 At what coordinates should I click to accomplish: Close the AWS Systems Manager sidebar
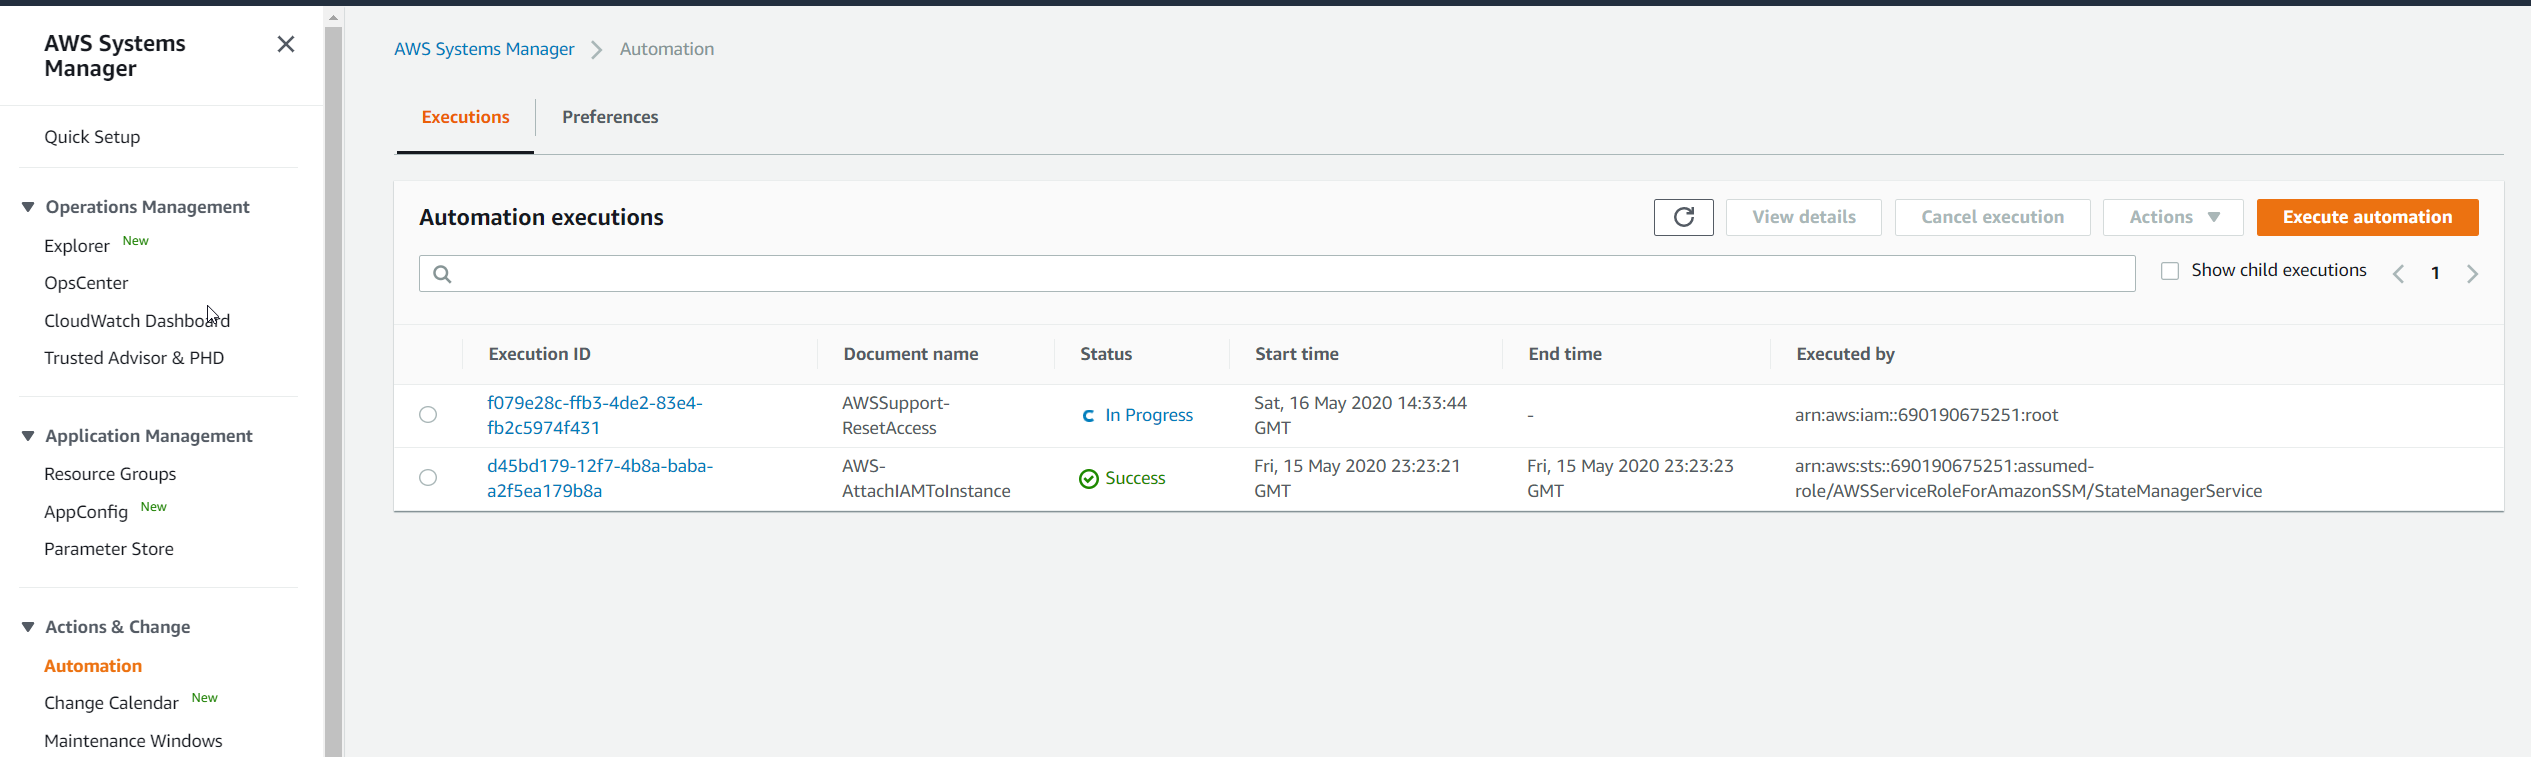coord(286,44)
